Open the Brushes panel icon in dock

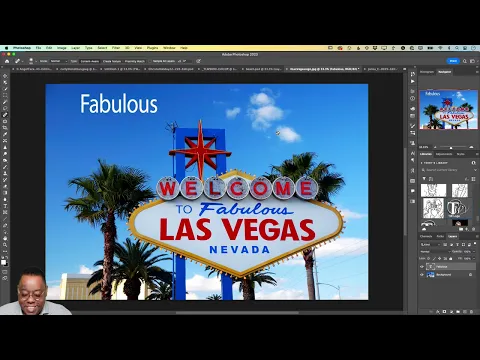pyautogui.click(x=412, y=126)
